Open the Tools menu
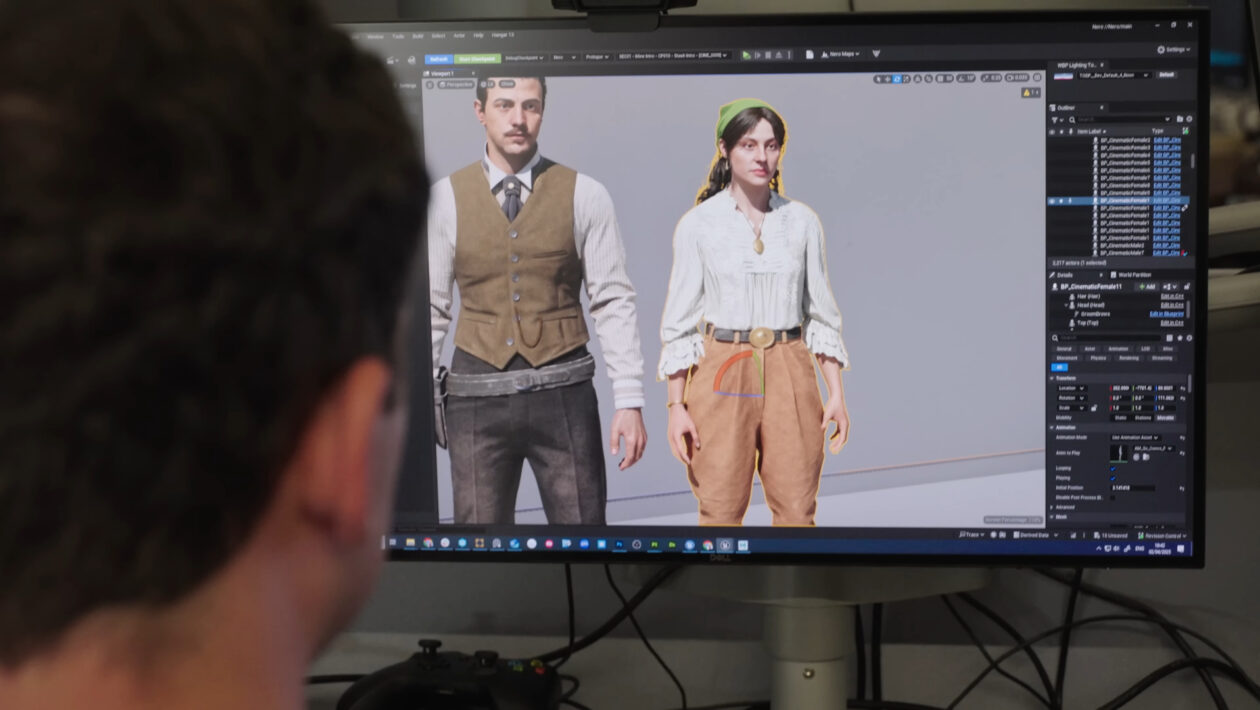Viewport: 1260px width, 710px height. tap(398, 36)
